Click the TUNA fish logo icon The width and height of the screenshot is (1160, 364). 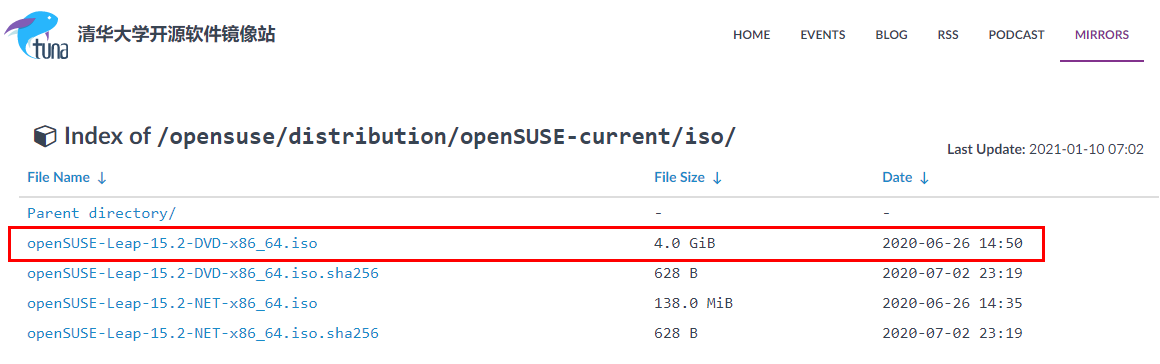point(36,35)
